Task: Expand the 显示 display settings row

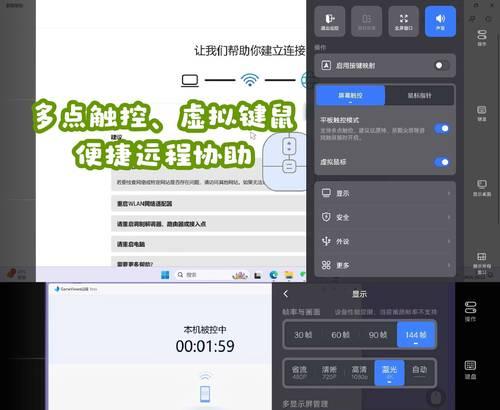Action: 385,193
